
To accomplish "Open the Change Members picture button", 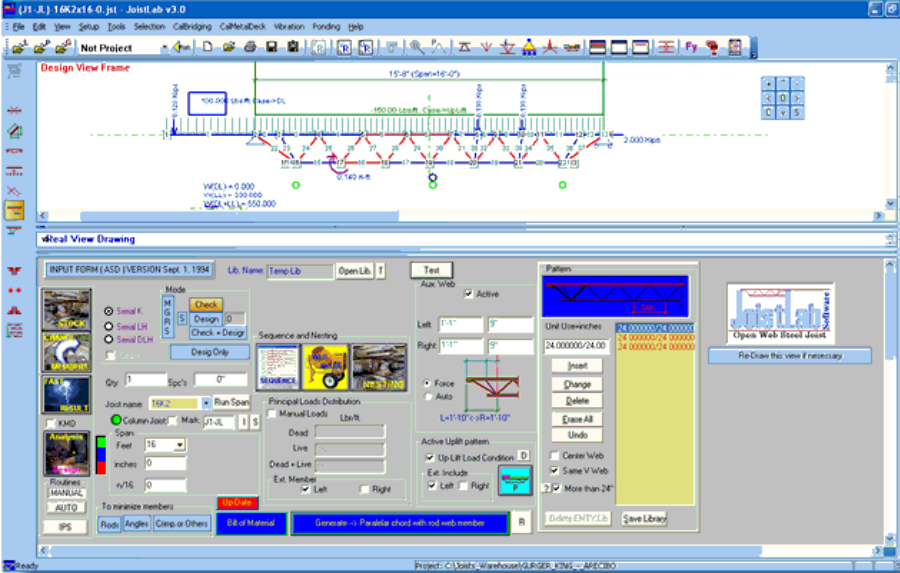I will pos(67,351).
